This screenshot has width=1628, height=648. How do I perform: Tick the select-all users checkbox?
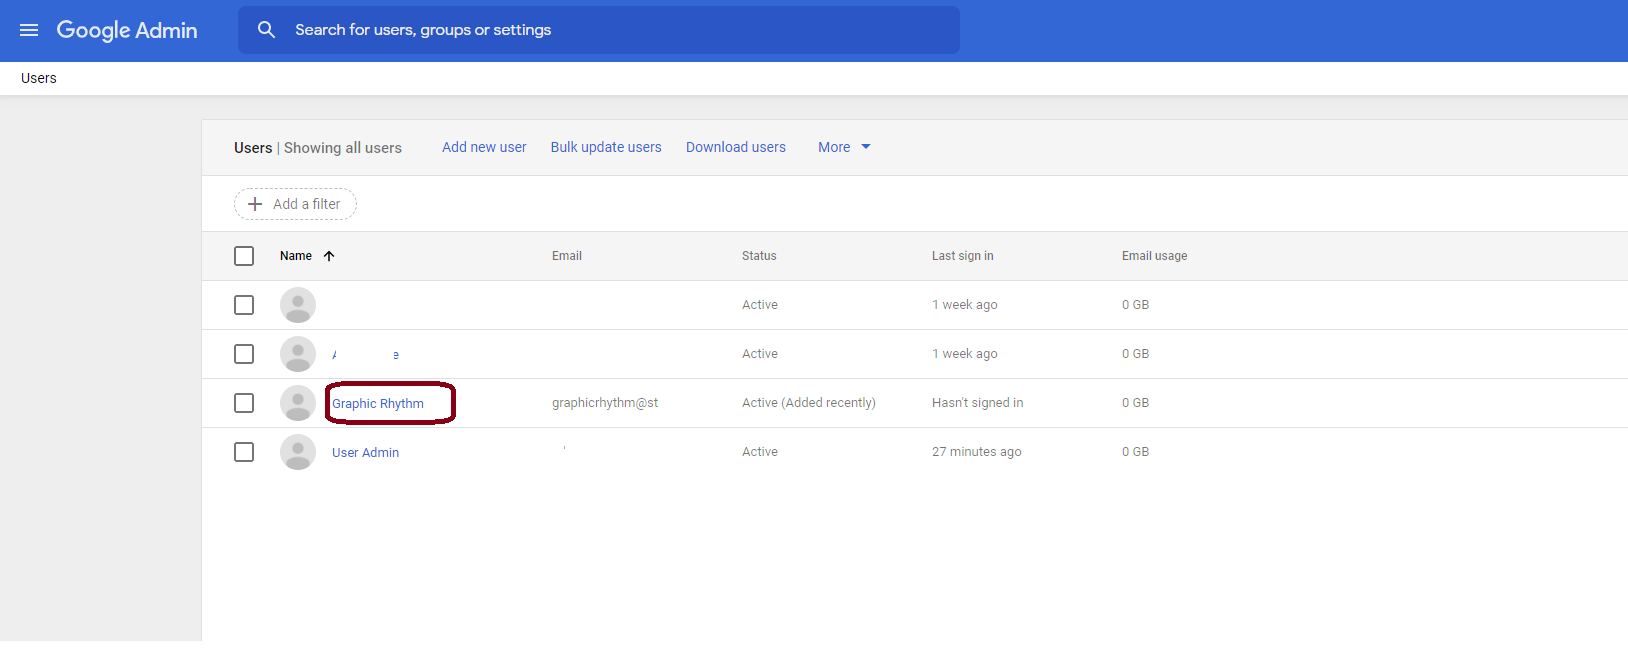[244, 256]
